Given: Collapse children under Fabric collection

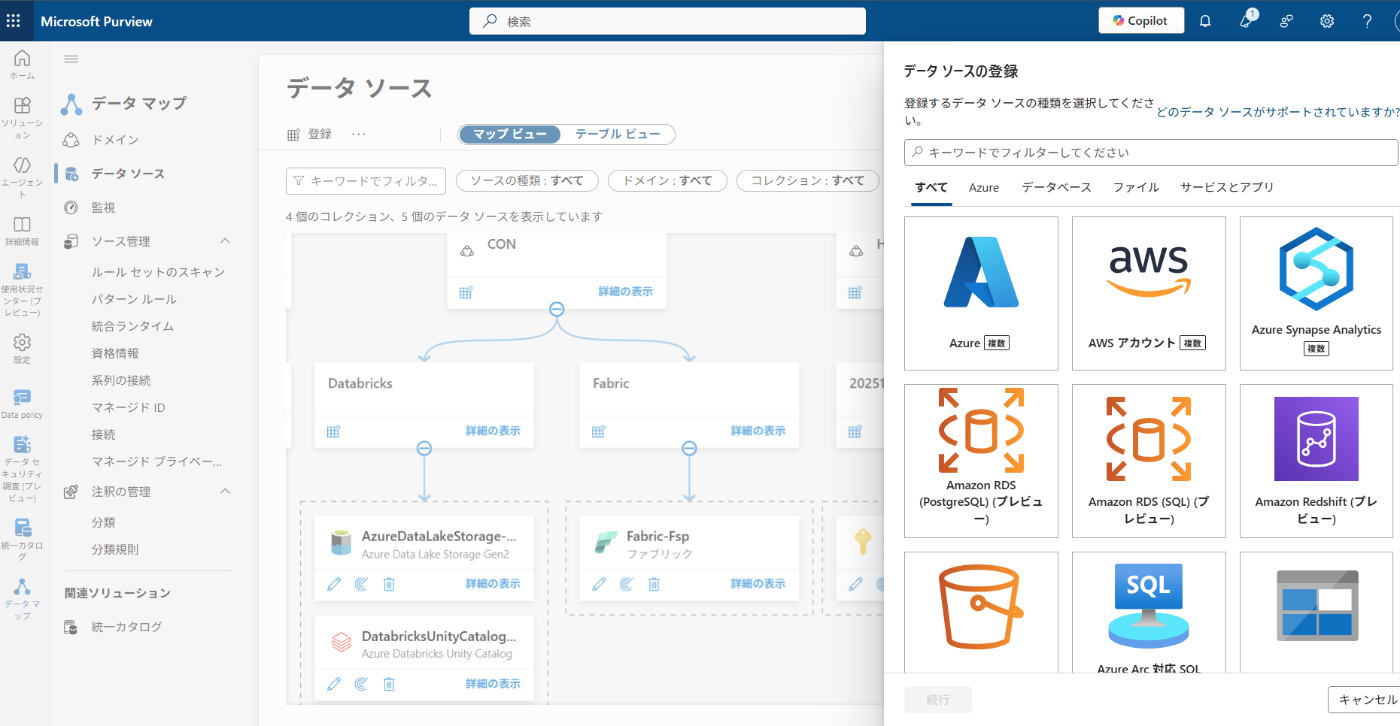Looking at the screenshot, I should [x=689, y=449].
